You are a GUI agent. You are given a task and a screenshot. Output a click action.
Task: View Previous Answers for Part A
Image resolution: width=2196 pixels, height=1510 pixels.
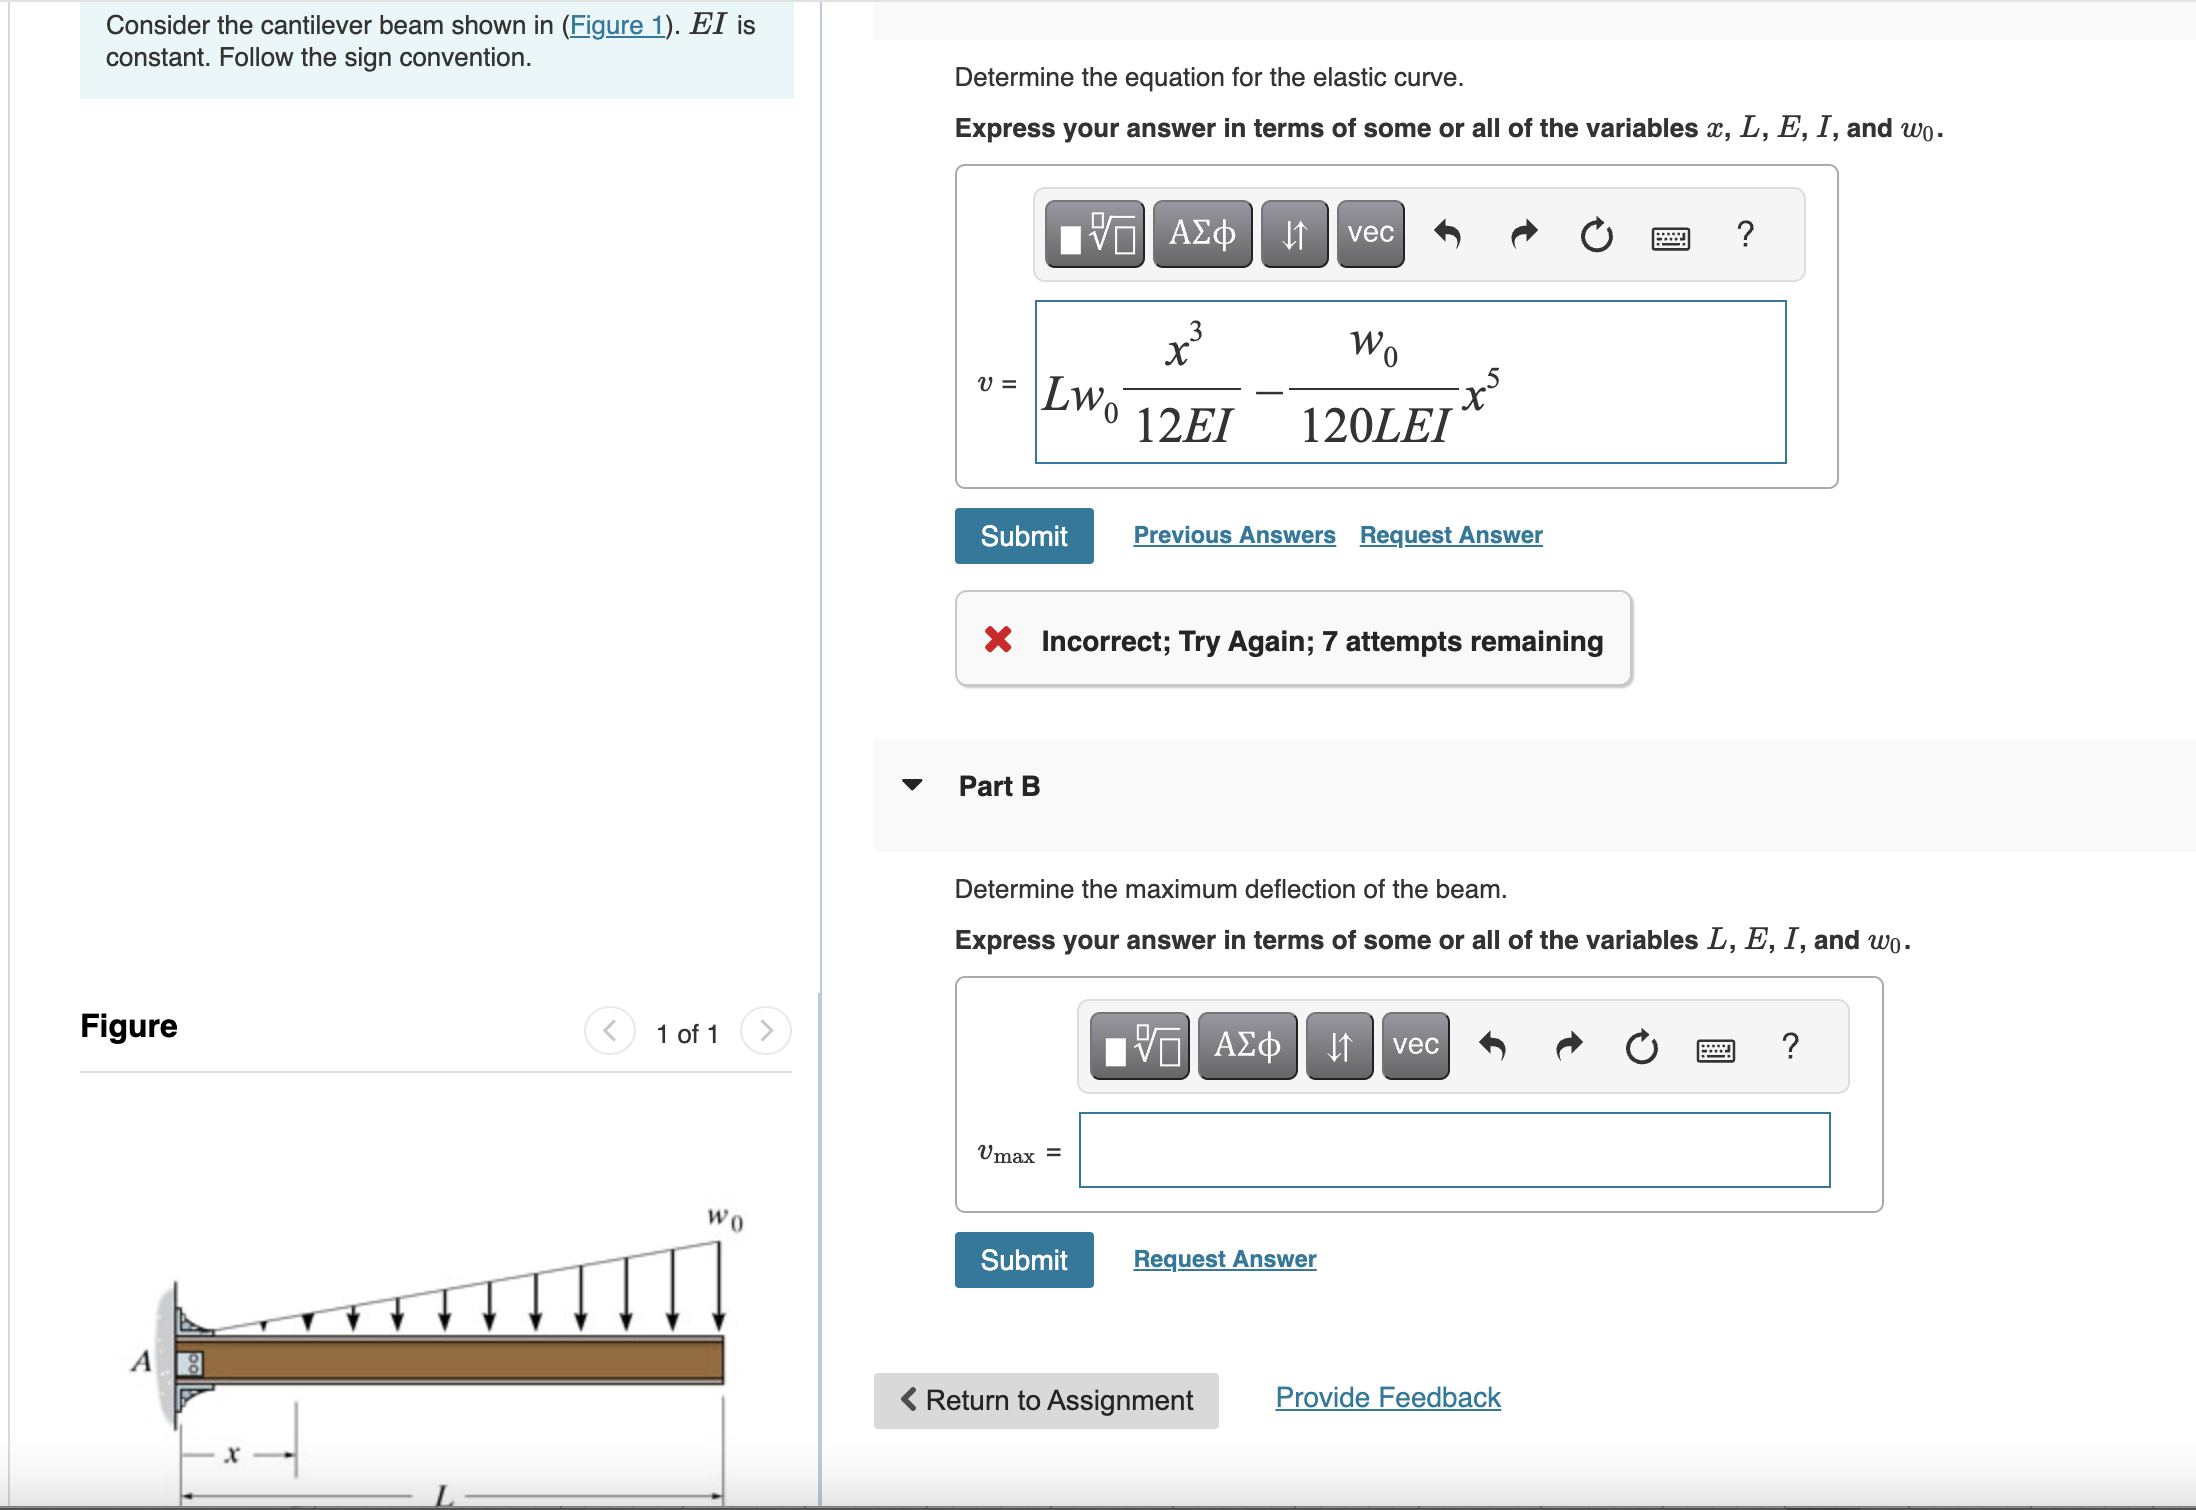point(1234,535)
